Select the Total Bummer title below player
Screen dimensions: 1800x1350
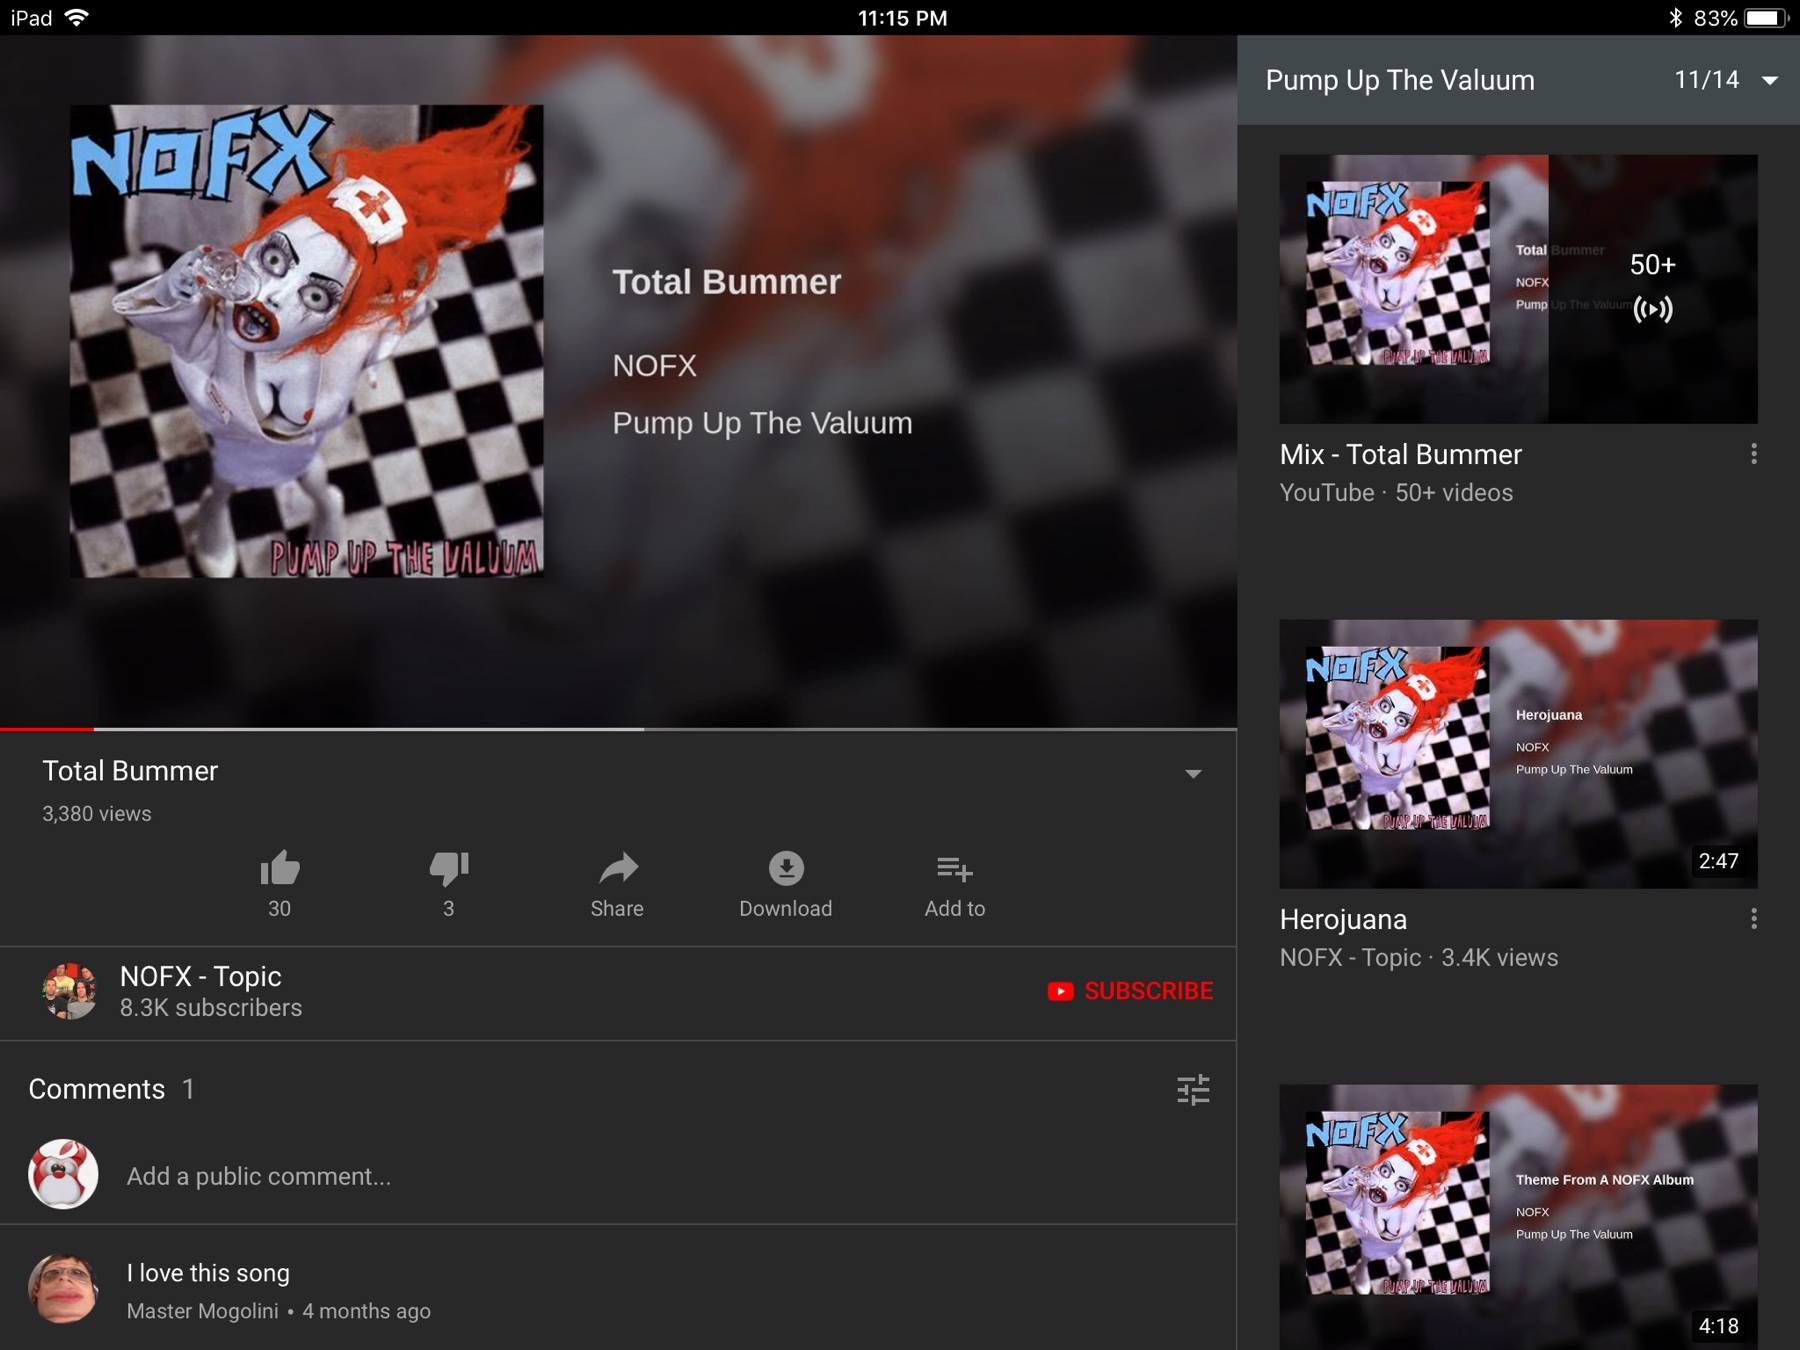point(130,771)
